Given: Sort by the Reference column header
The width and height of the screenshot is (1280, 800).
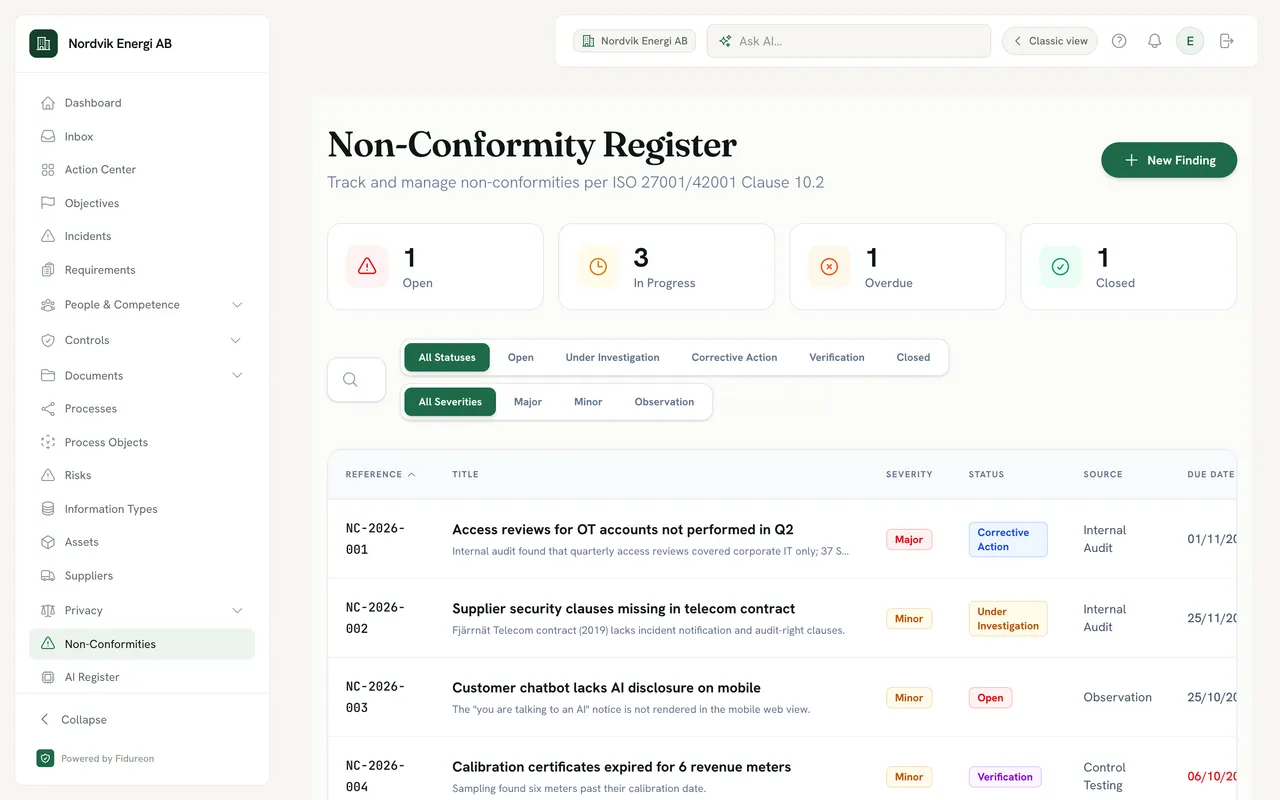Looking at the screenshot, I should (x=380, y=474).
